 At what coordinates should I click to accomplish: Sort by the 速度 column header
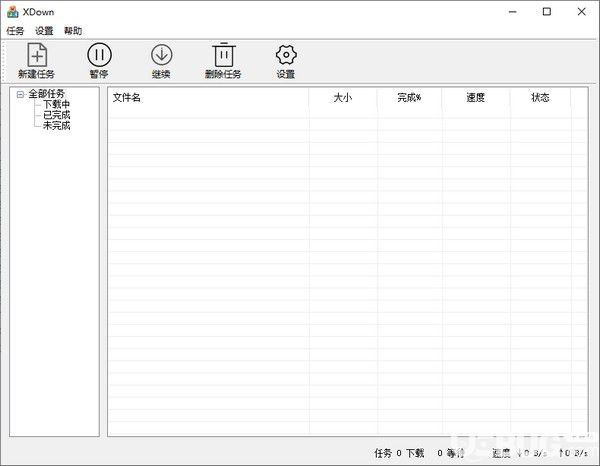(x=476, y=98)
